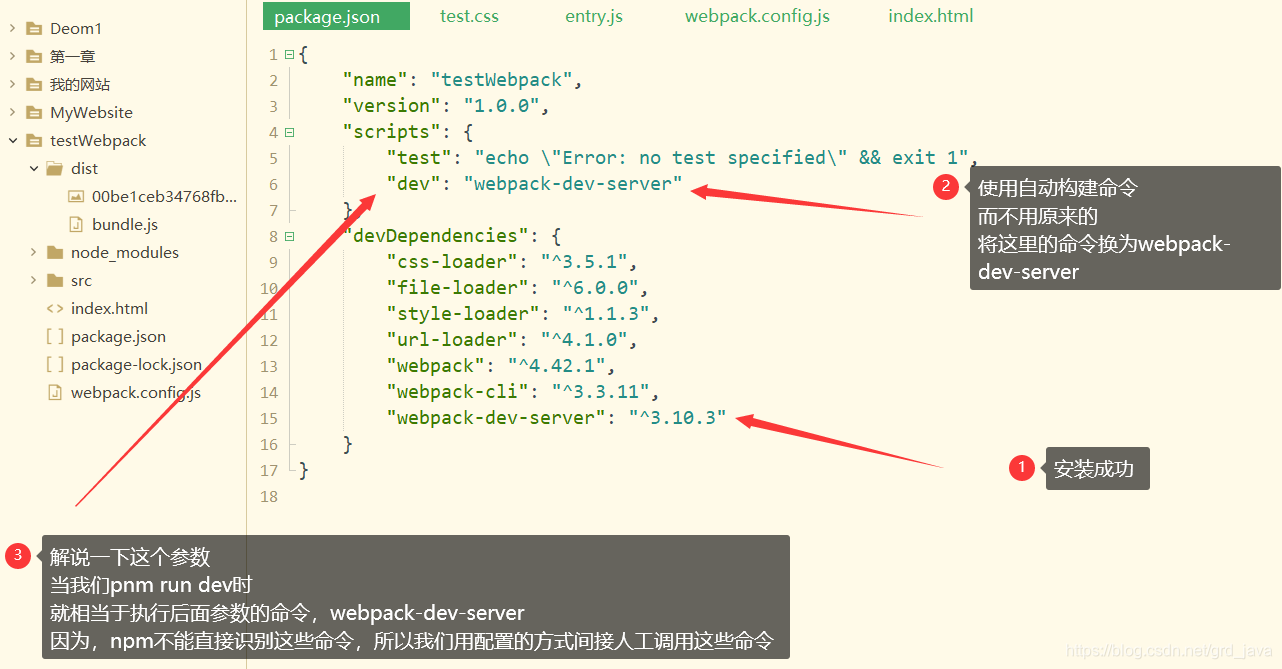Select MyWebsite in the project tree
Screen dimensions: 1282x669
(91, 113)
